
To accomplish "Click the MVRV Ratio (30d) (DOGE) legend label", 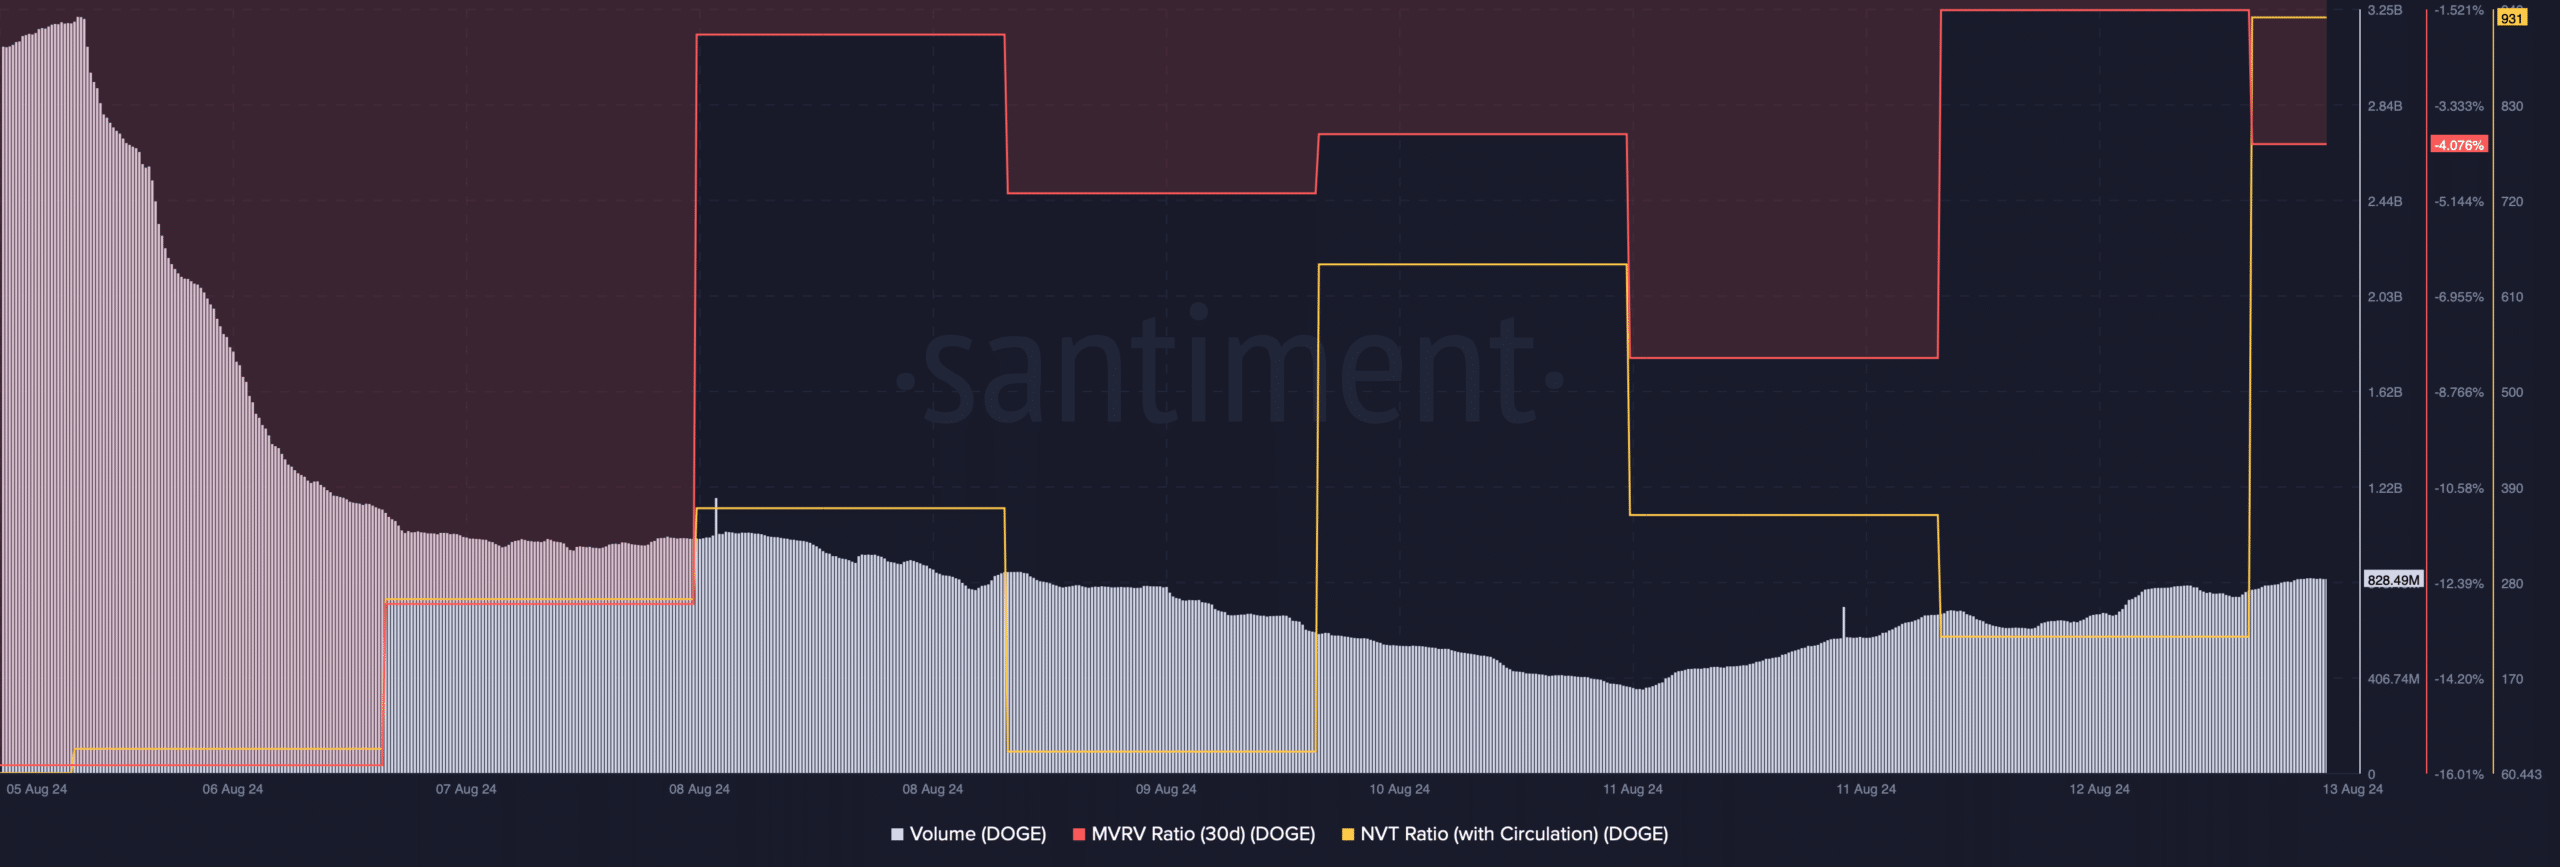I will point(1203,834).
